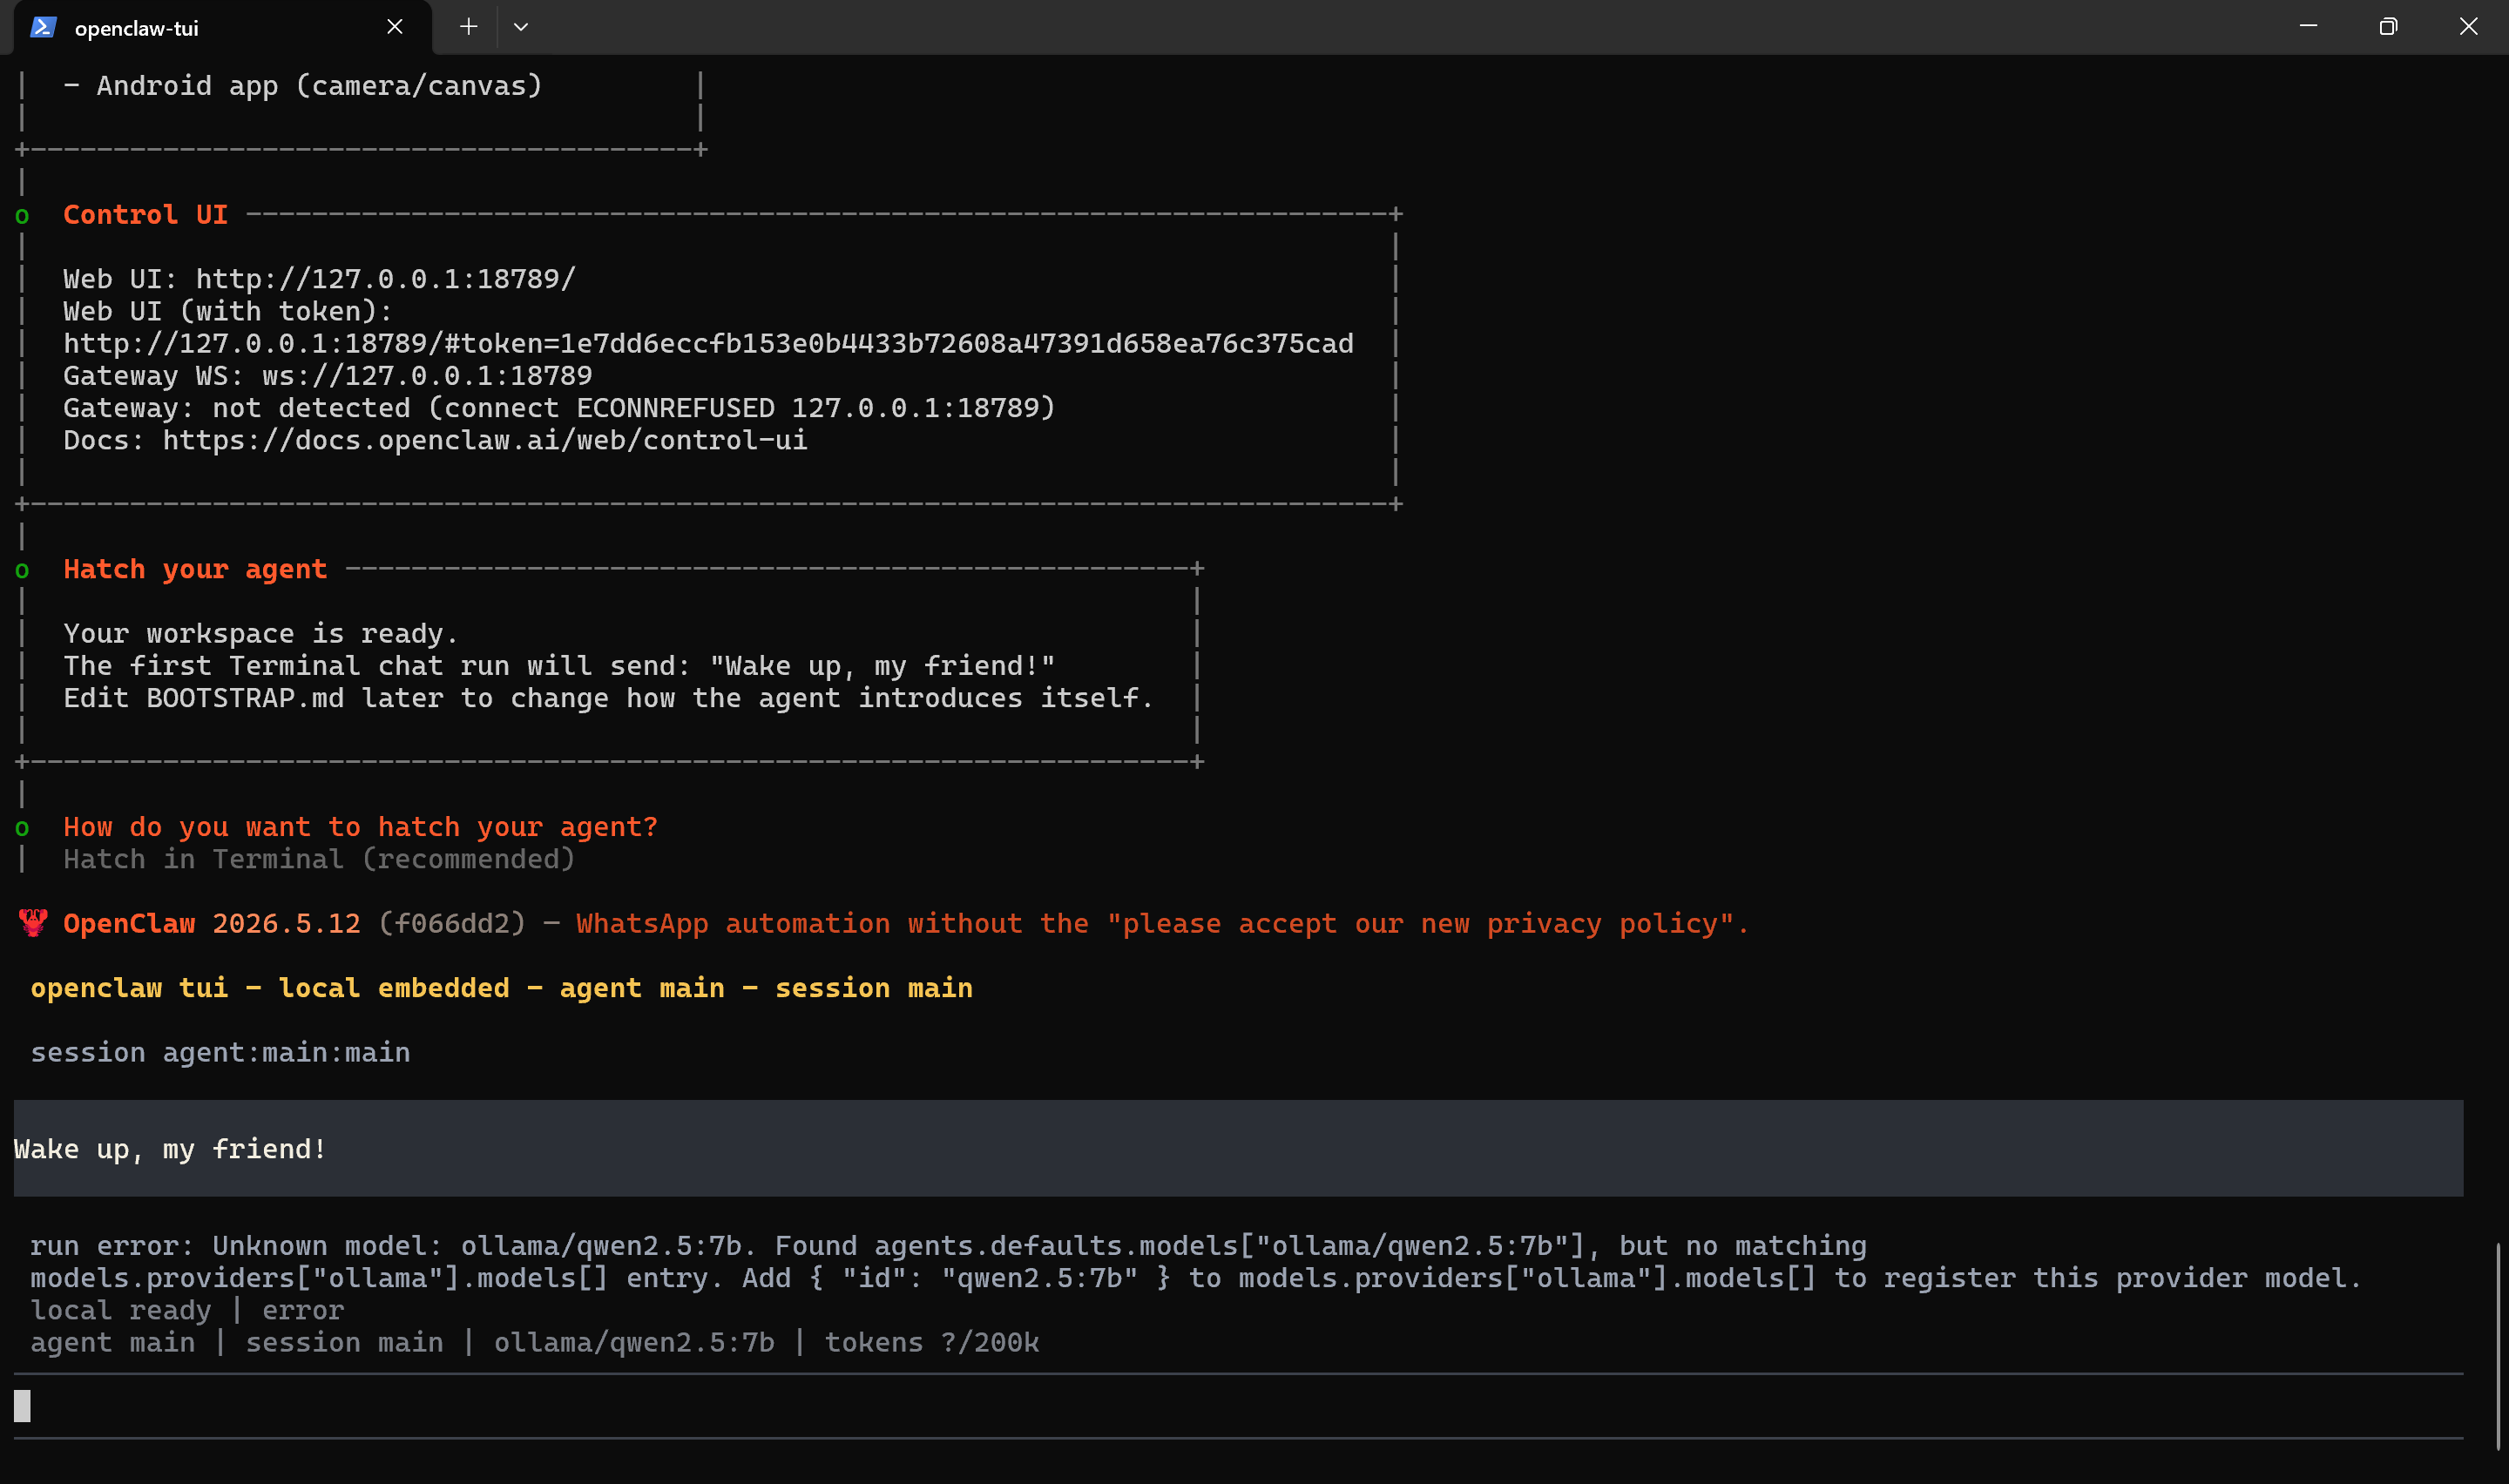Viewport: 2509px width, 1484px height.
Task: Click the 'OpenClaw 2026.5.12' version text
Action: 212,924
